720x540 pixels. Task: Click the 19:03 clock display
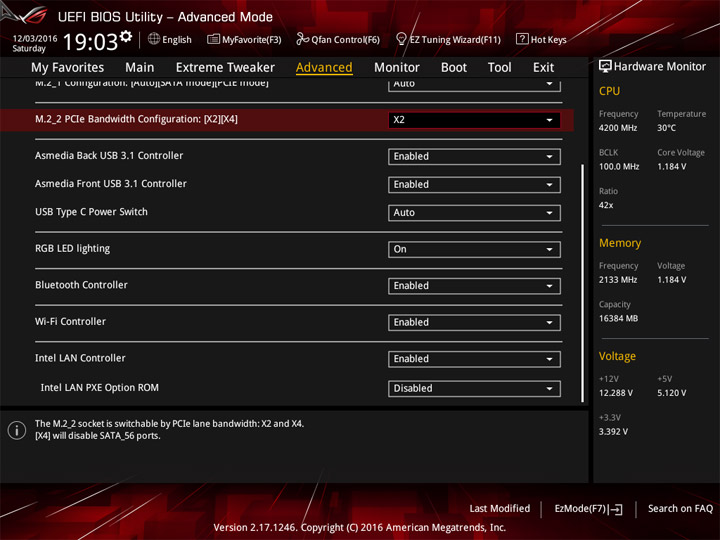tap(90, 42)
